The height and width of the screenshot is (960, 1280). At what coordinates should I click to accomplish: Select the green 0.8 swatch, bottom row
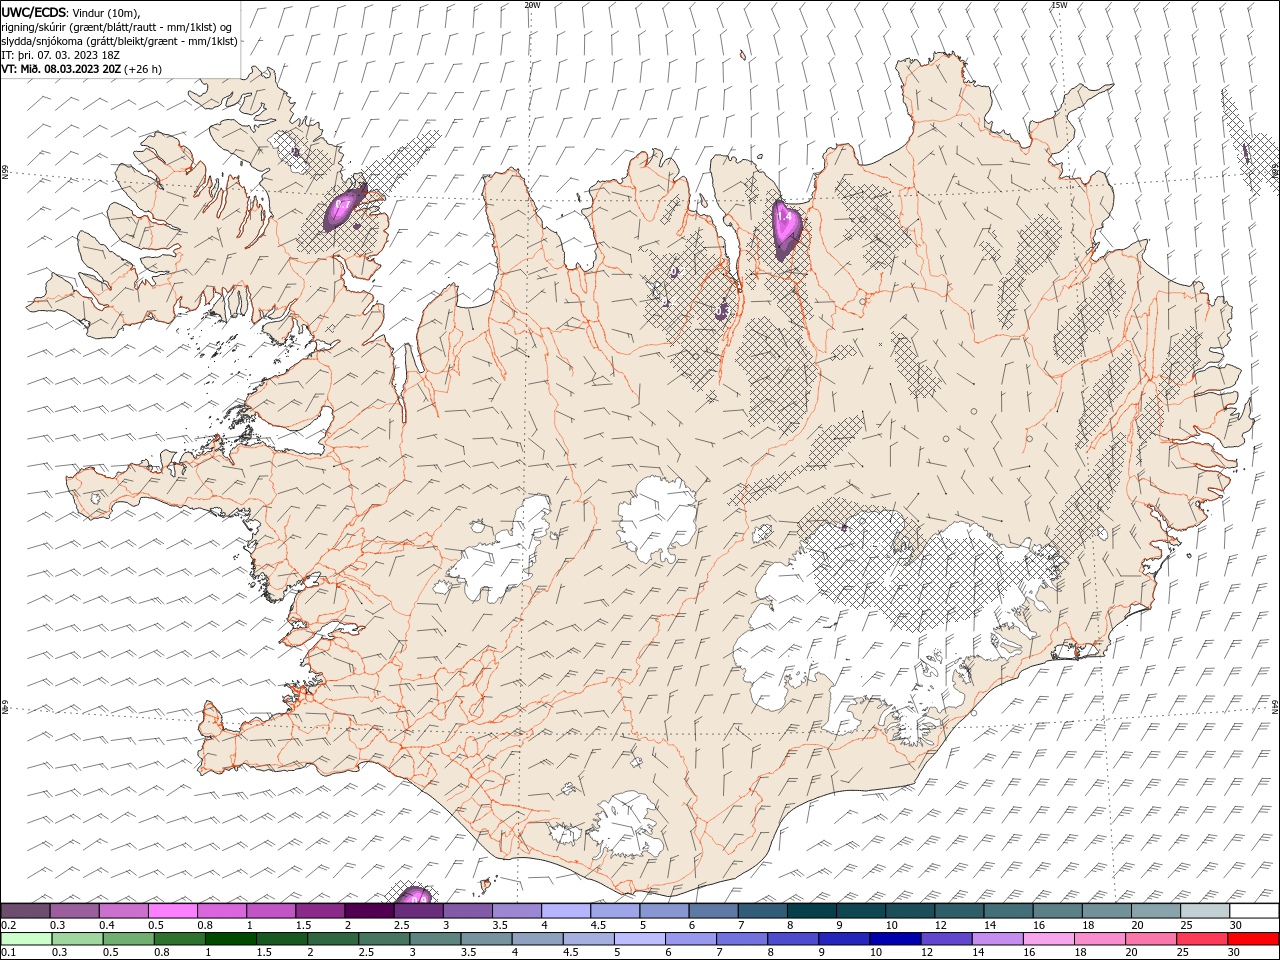(x=180, y=939)
